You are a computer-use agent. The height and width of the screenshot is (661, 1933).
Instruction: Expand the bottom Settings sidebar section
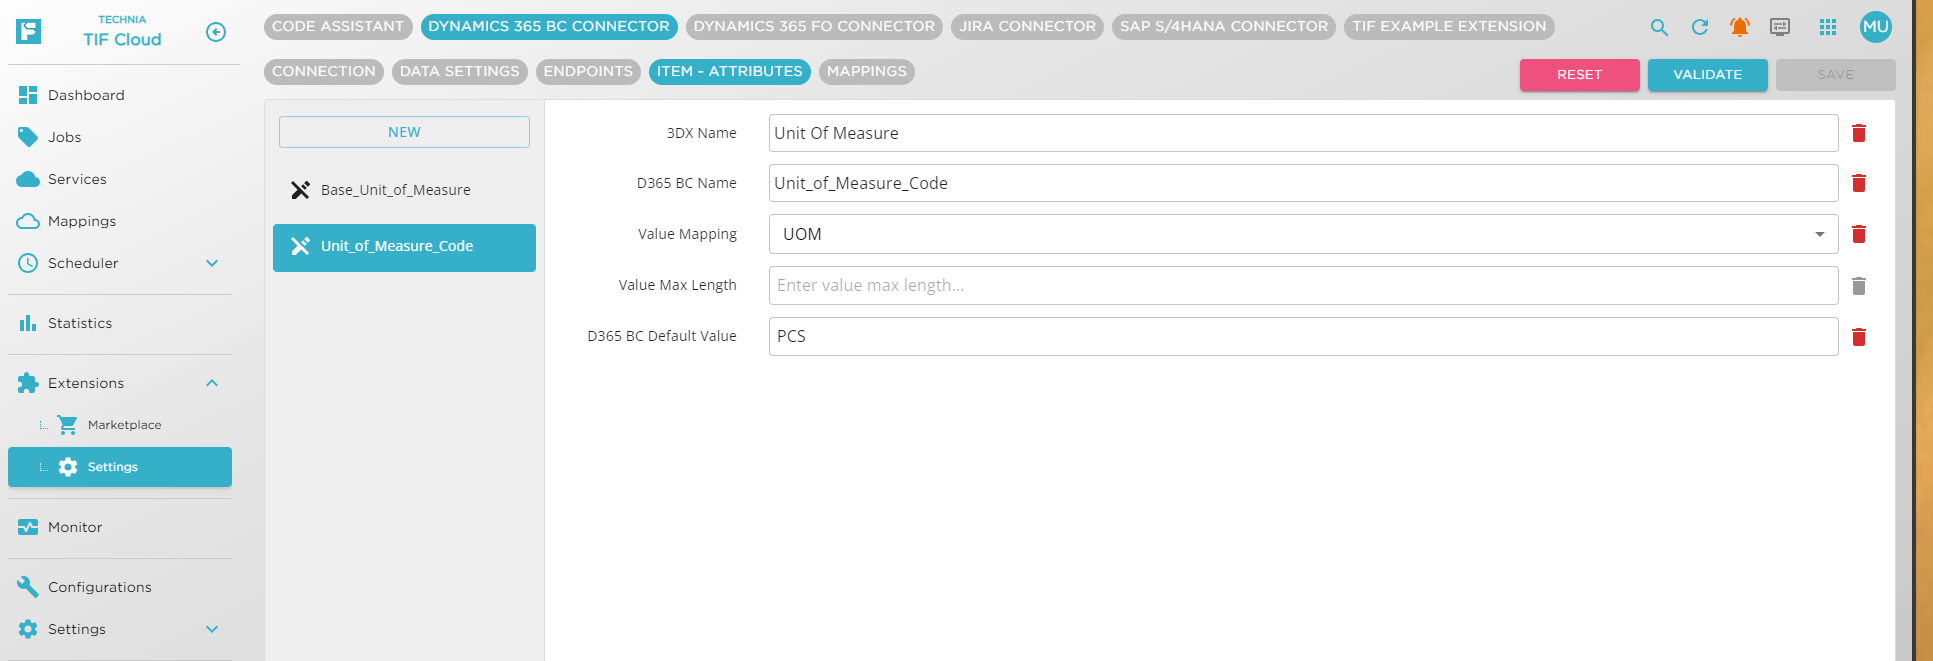tap(212, 629)
